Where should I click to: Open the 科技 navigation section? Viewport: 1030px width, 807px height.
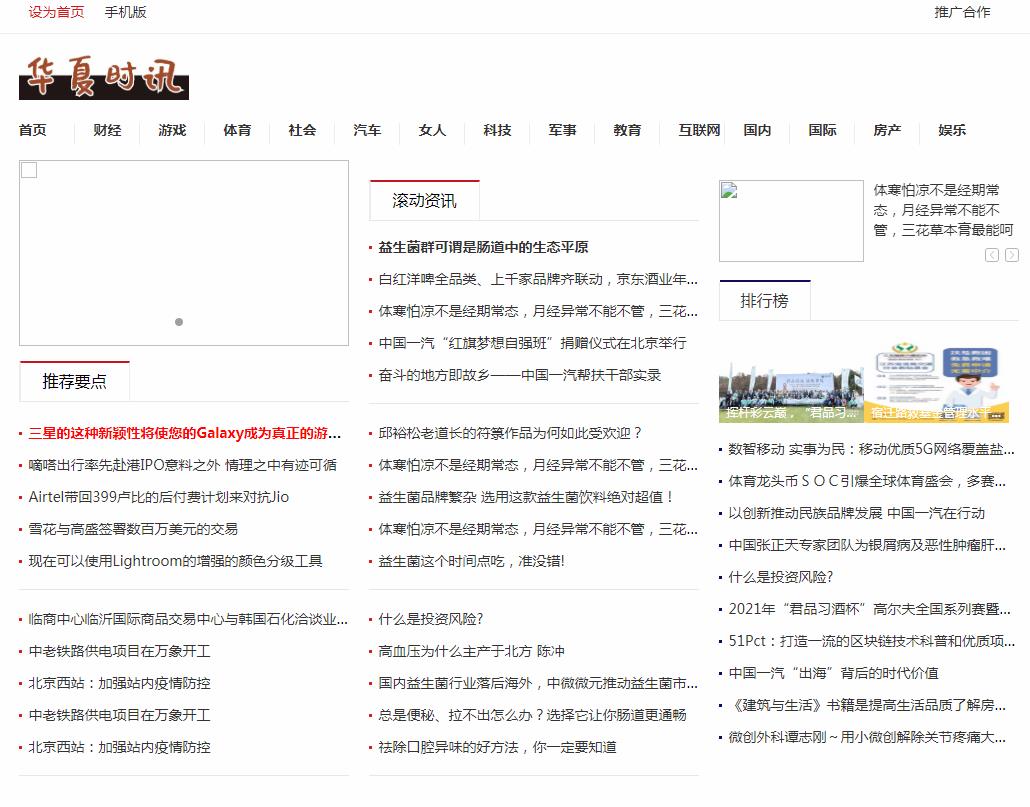tap(497, 130)
